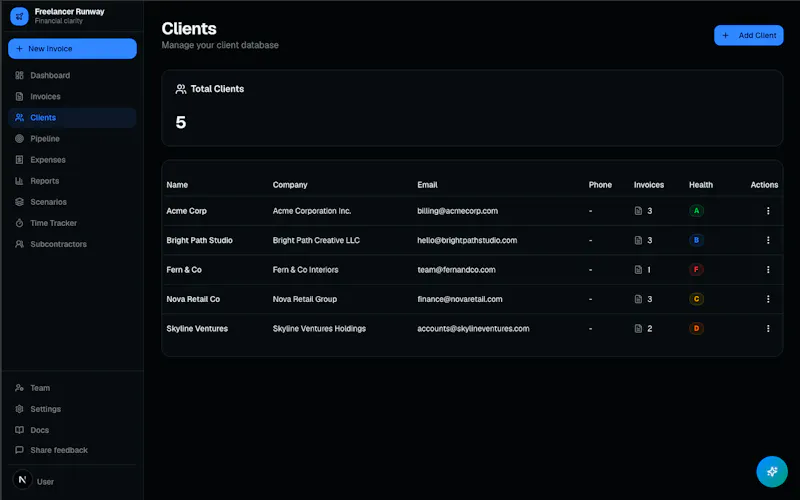Viewport: 800px width, 500px height.
Task: Click the Freelancer Runway logo icon
Action: pyautogui.click(x=19, y=16)
